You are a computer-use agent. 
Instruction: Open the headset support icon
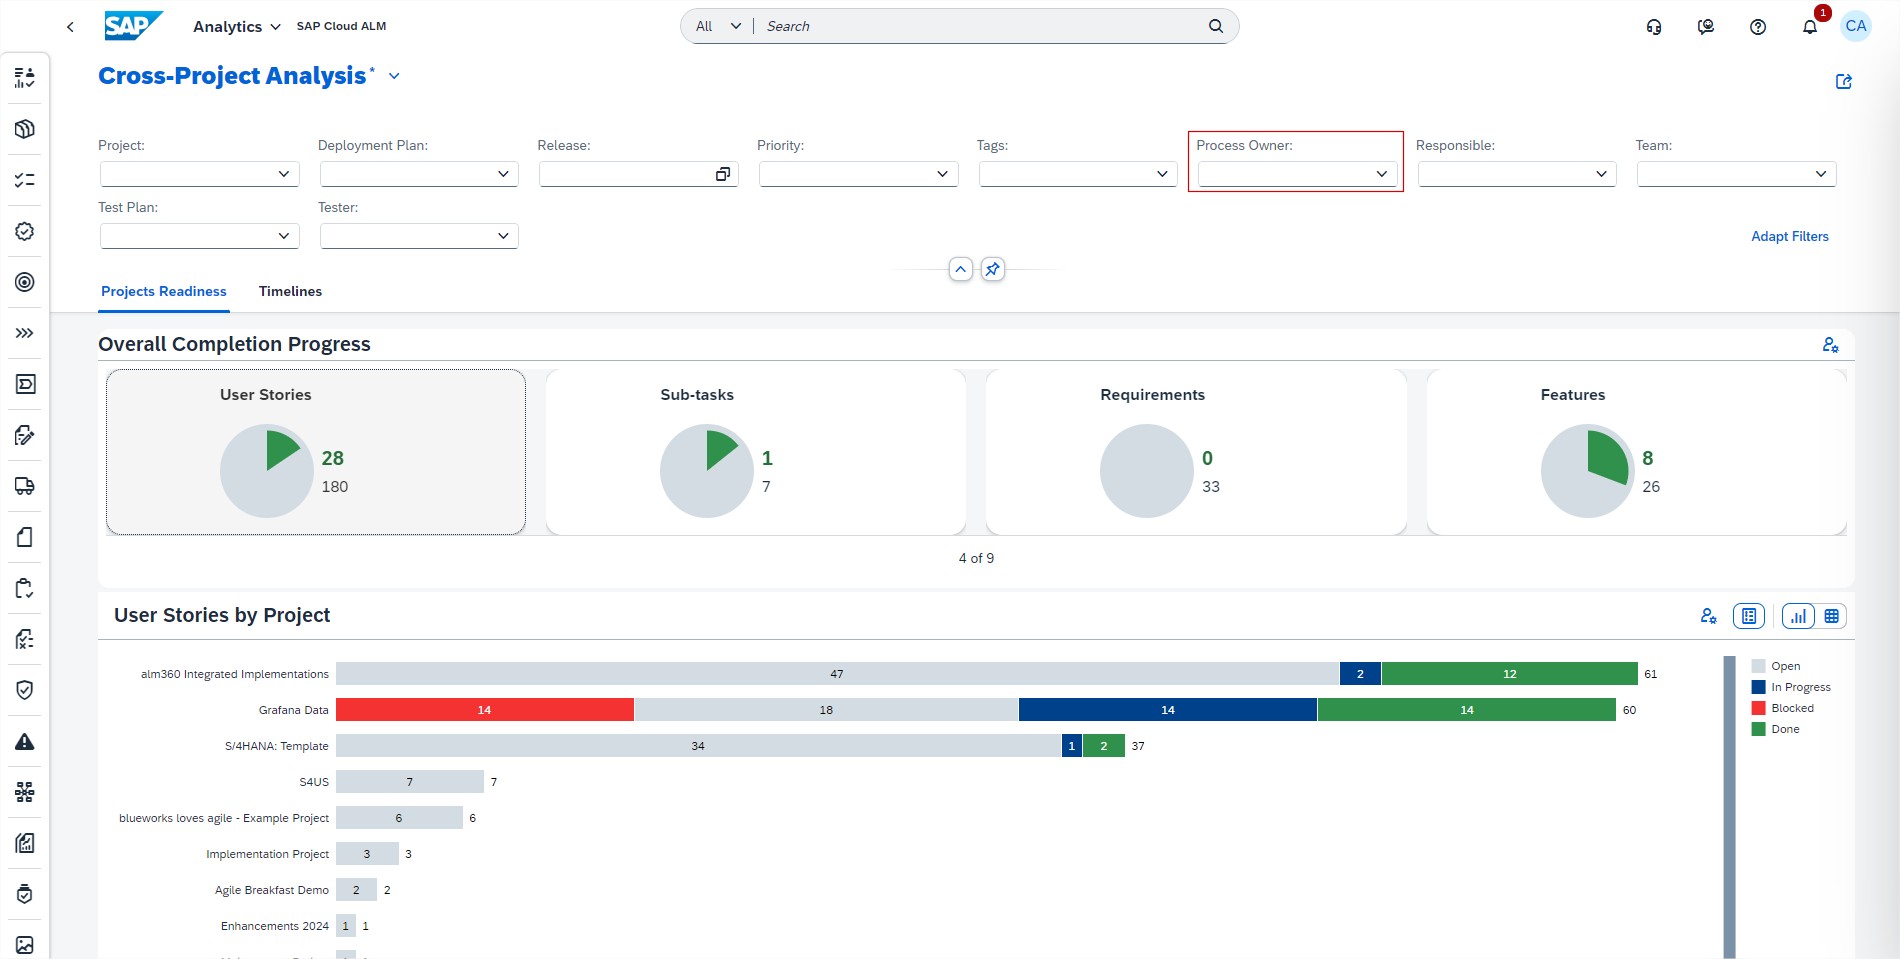pyautogui.click(x=1653, y=27)
